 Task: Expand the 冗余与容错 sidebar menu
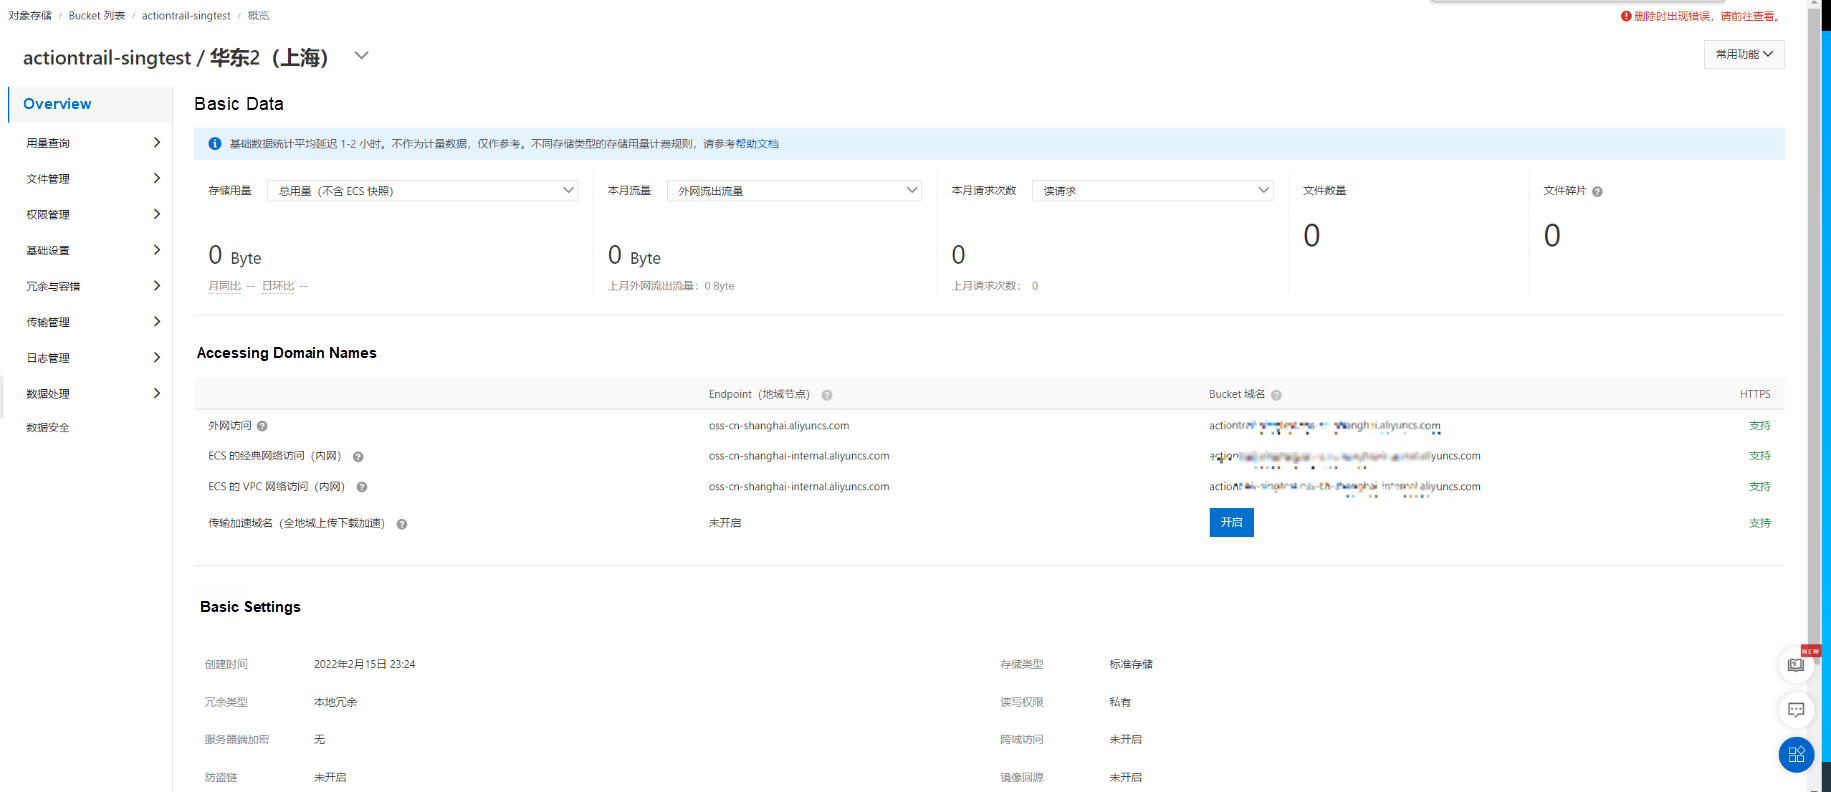point(90,287)
